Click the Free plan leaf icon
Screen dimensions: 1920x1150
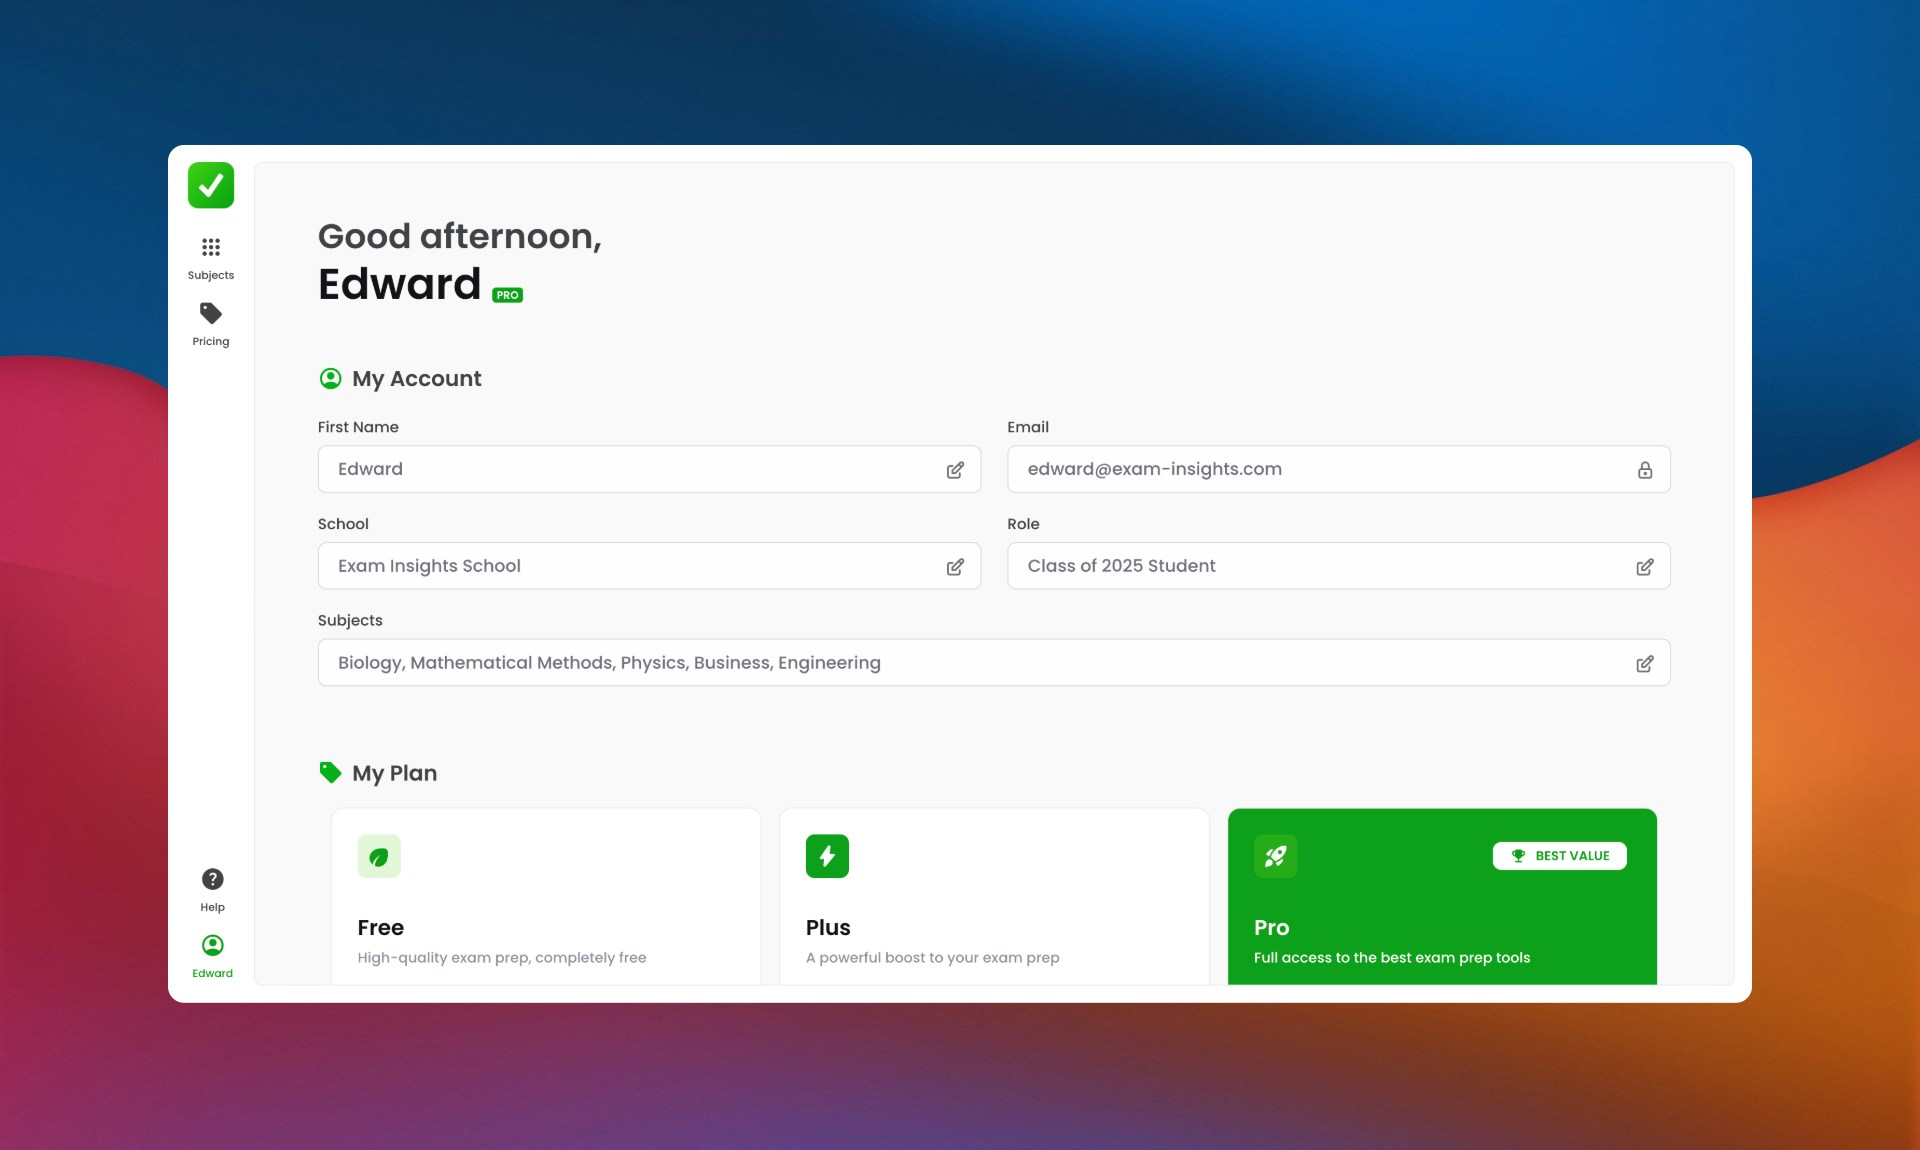(379, 856)
